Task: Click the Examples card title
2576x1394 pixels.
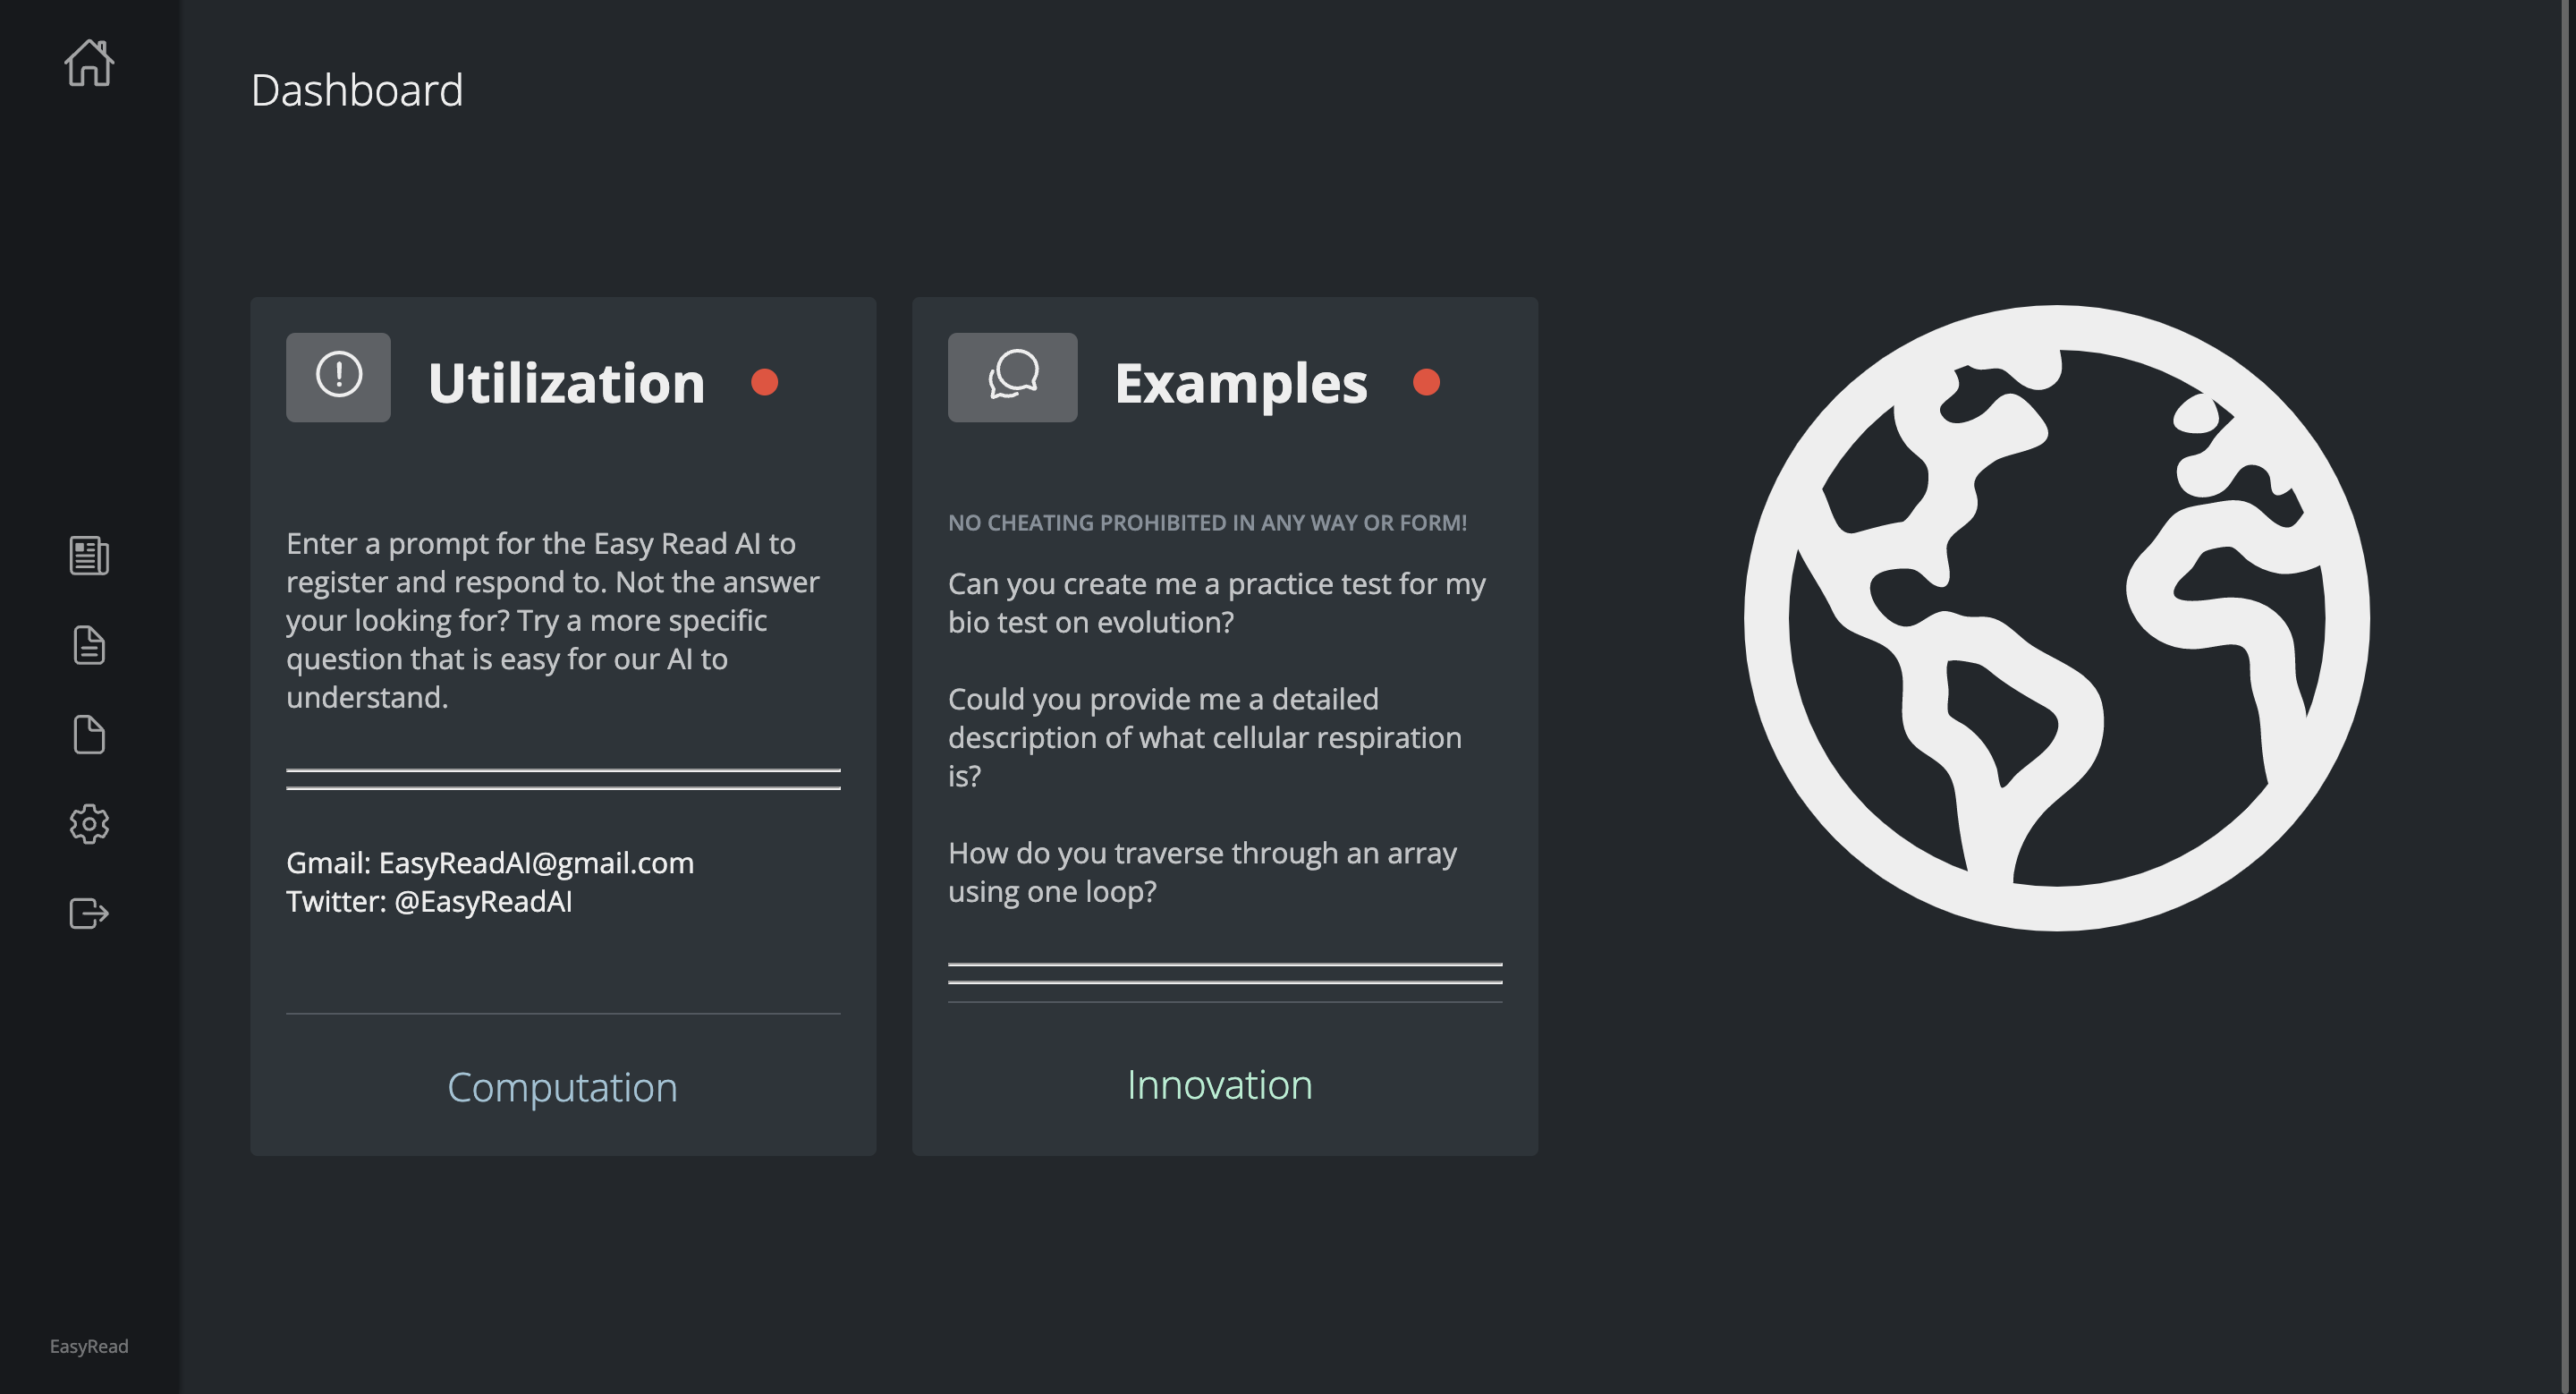Action: coord(1240,383)
